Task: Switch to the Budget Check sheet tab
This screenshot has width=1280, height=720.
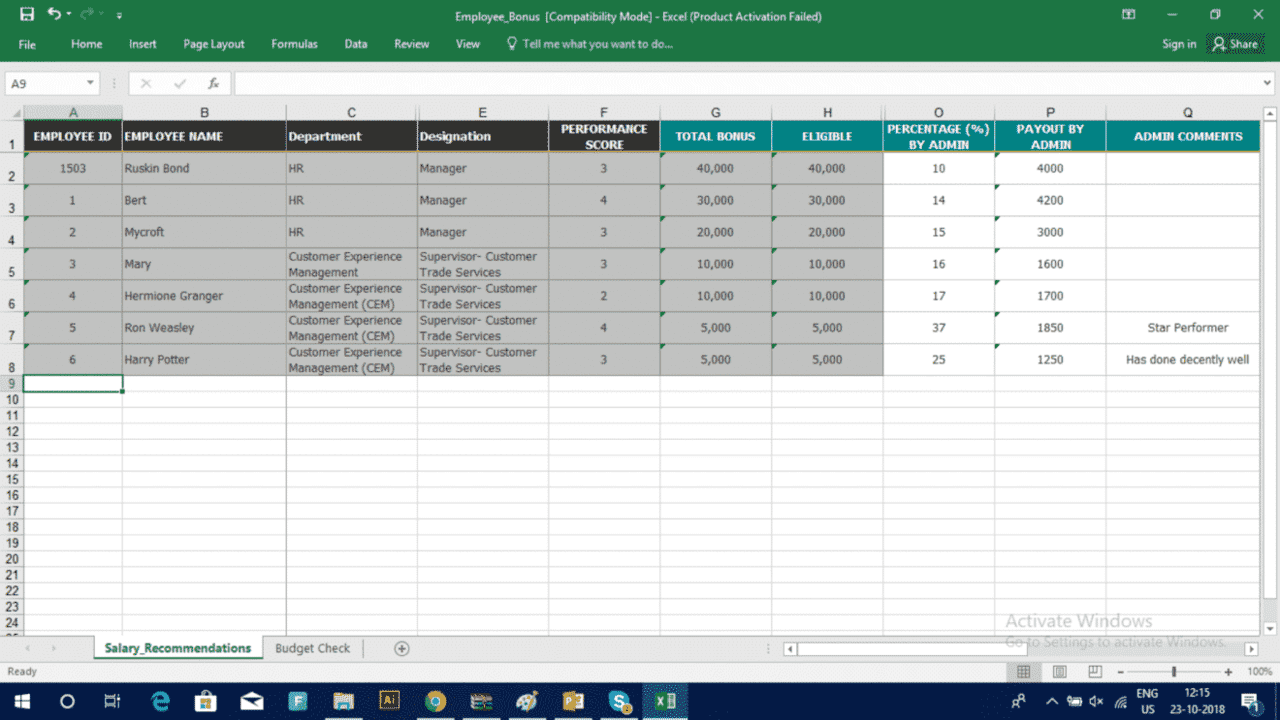Action: pos(312,648)
